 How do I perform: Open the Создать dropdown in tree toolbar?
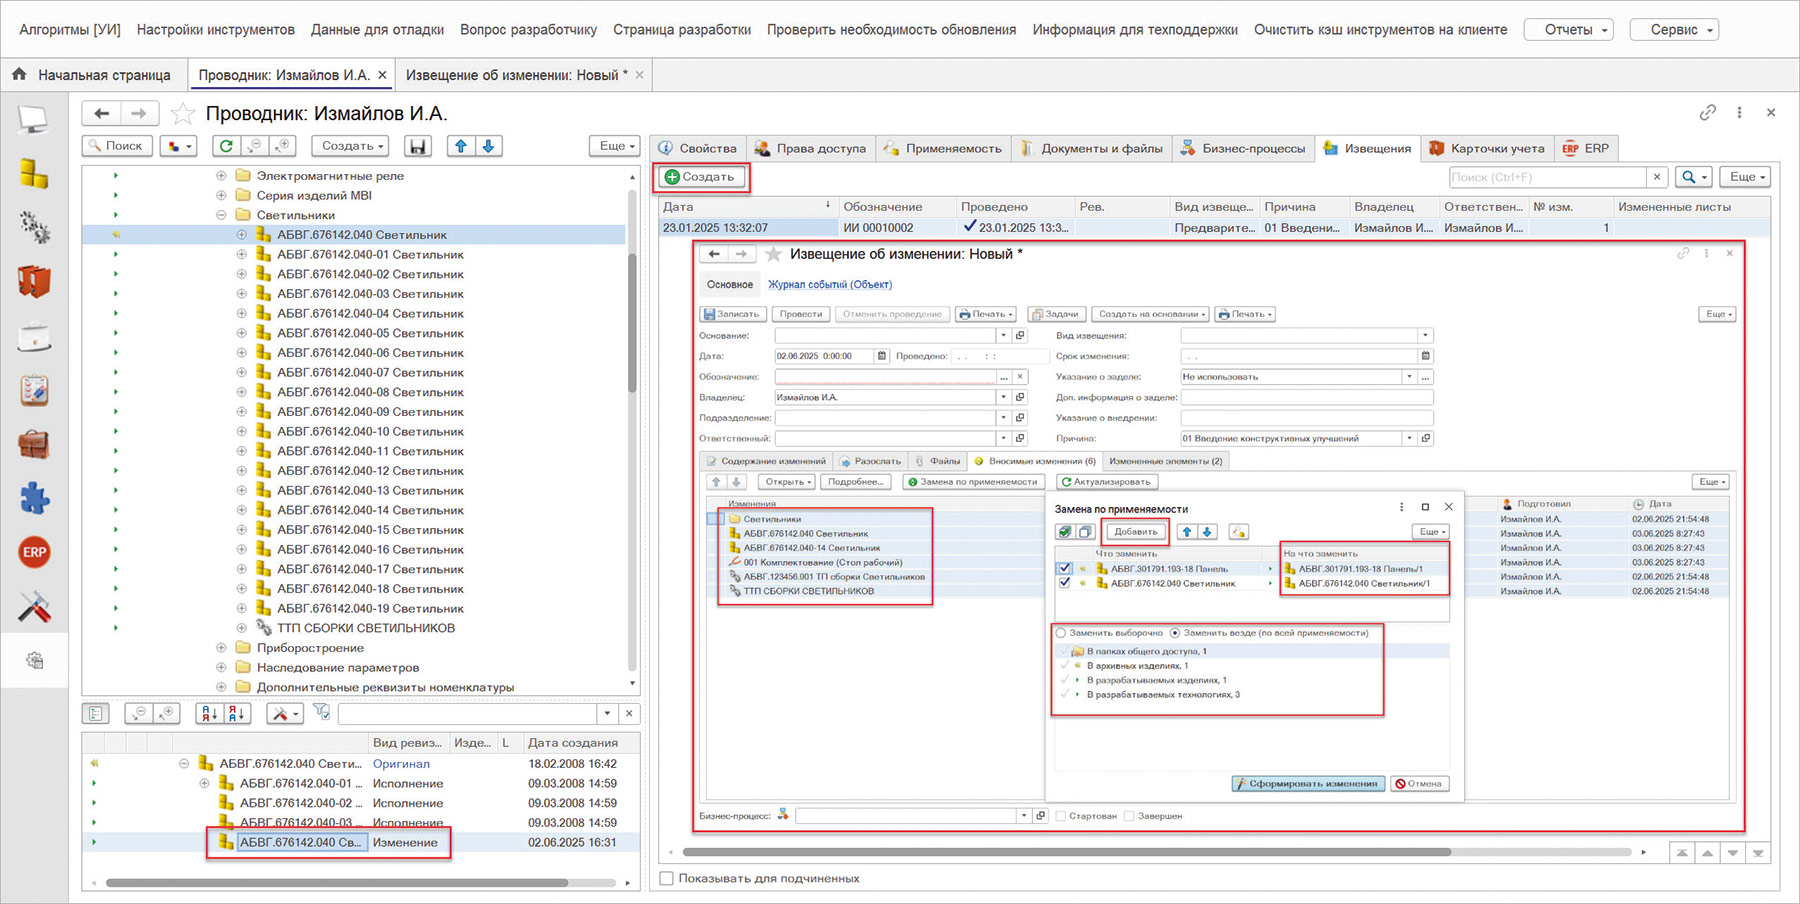[x=351, y=146]
